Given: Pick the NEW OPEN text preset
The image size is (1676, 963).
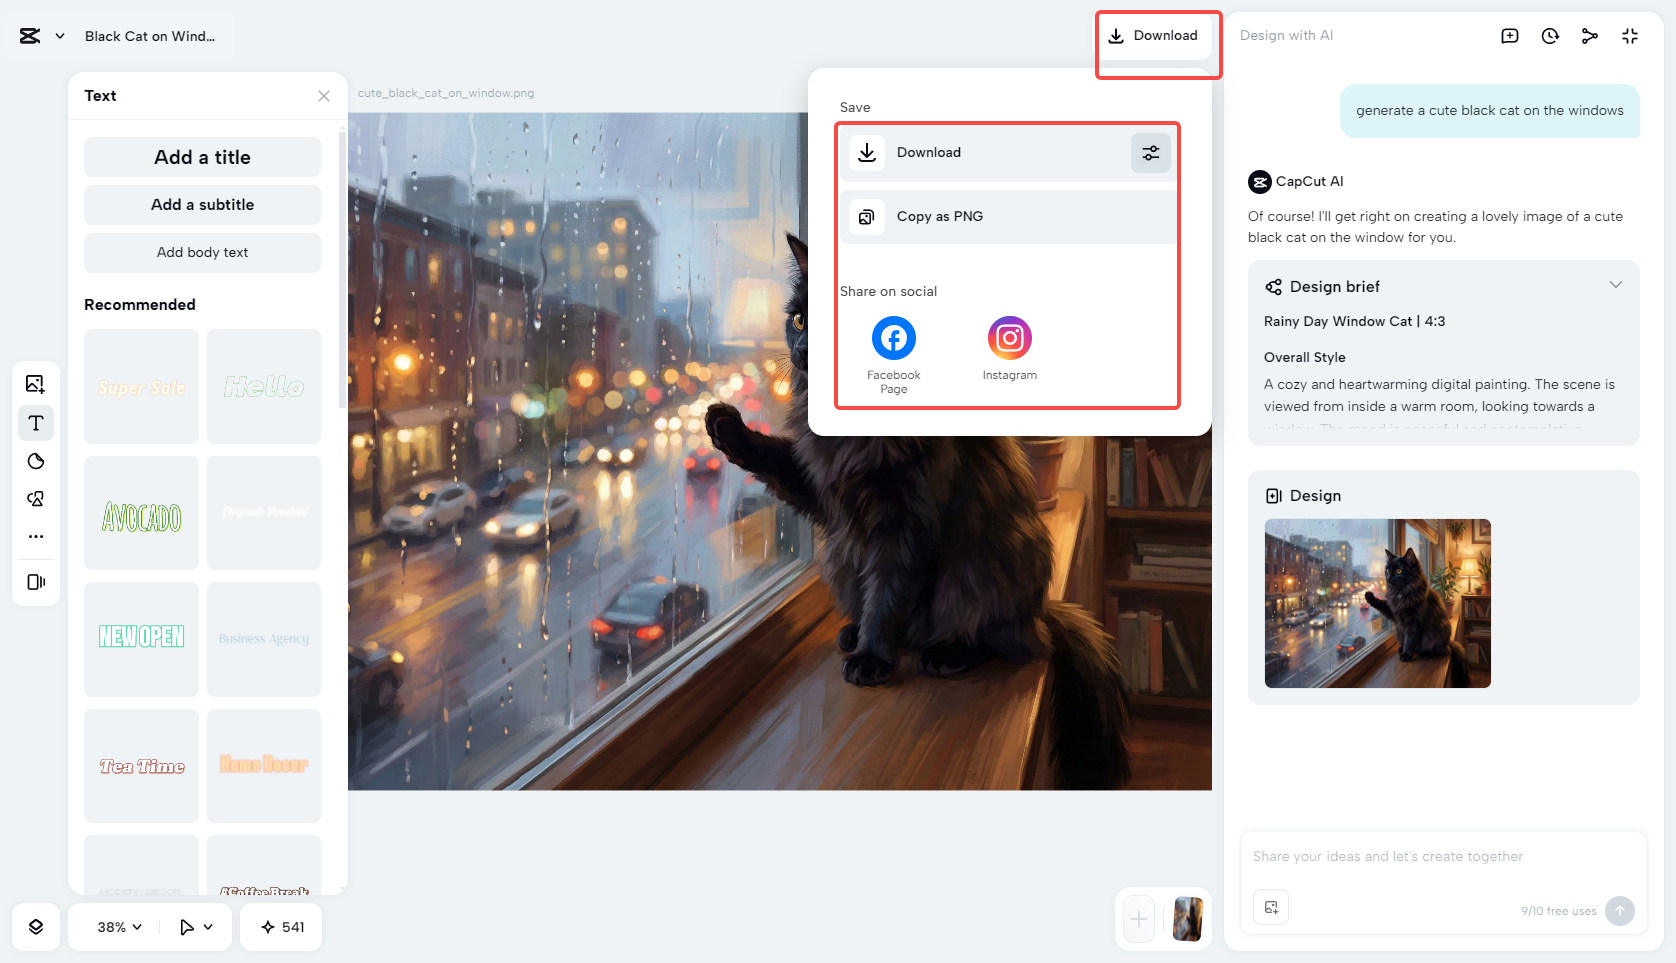Looking at the screenshot, I should tap(141, 639).
